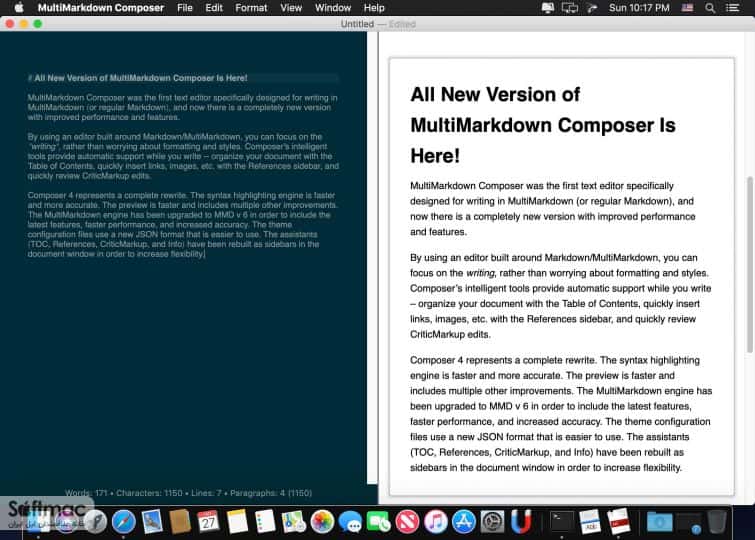Open Mail stamp icon in the Dock

tap(152, 522)
